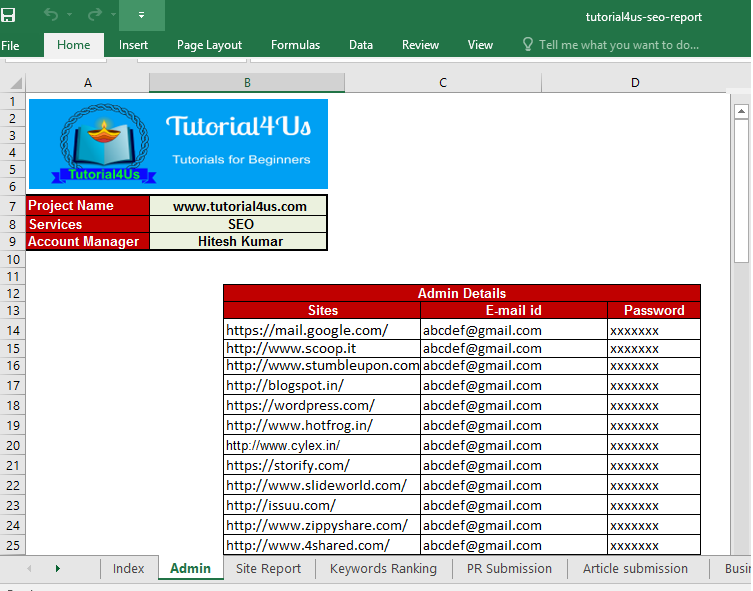Open the Article submission sheet tab
753x591 pixels.
tap(635, 568)
